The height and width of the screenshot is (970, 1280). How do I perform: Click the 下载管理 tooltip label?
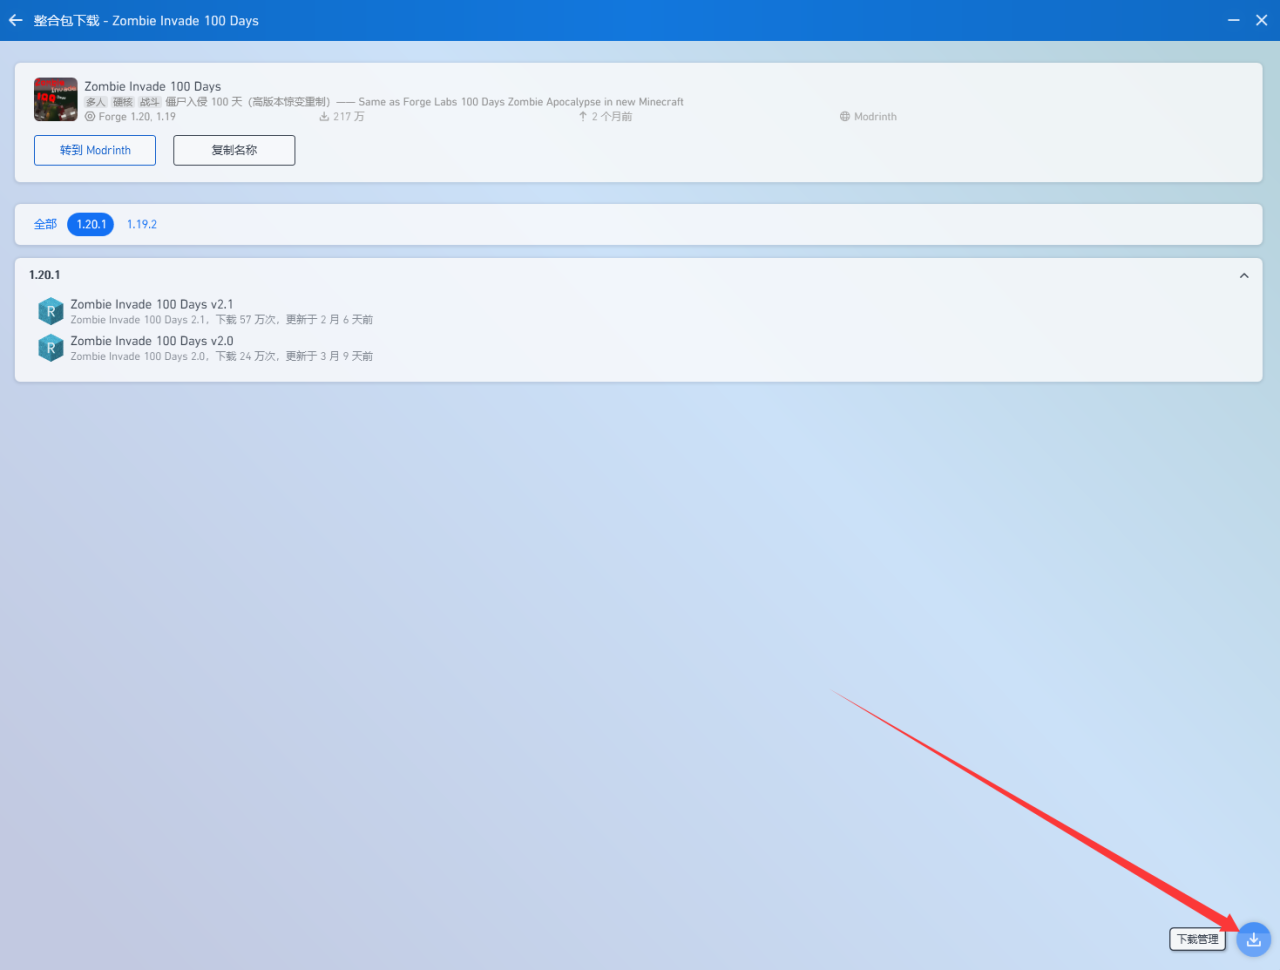point(1197,939)
